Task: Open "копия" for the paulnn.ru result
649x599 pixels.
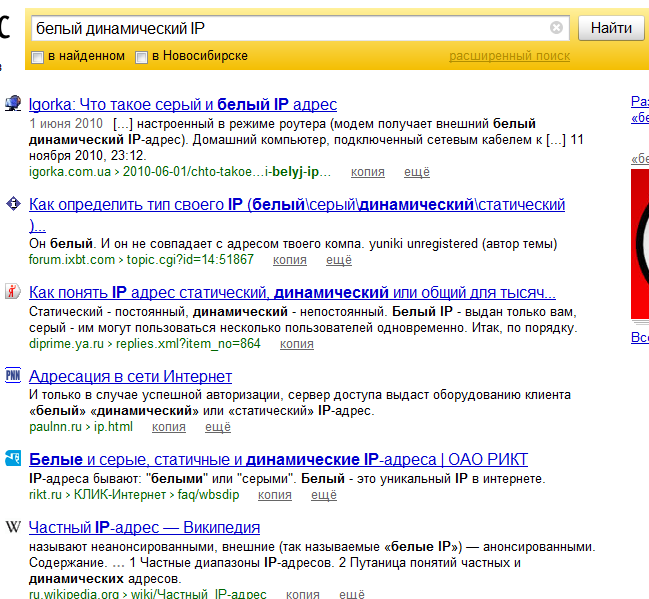Action: [169, 427]
